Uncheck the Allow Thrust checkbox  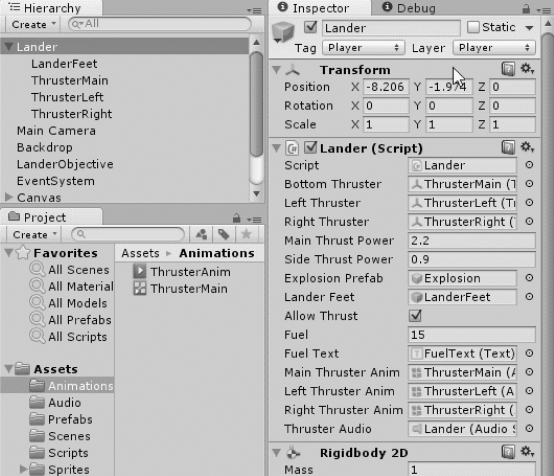[415, 316]
